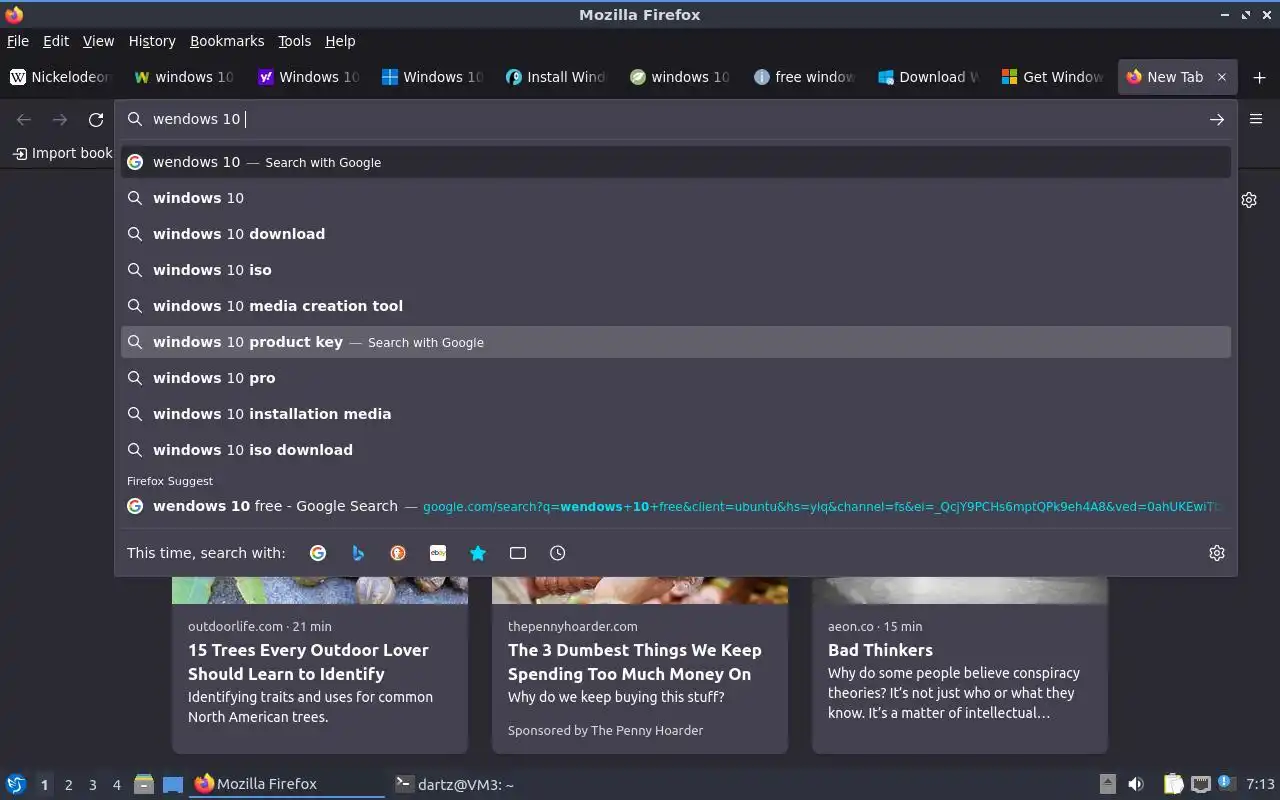The height and width of the screenshot is (800, 1280).
Task: Open the Tools menu
Action: coord(294,41)
